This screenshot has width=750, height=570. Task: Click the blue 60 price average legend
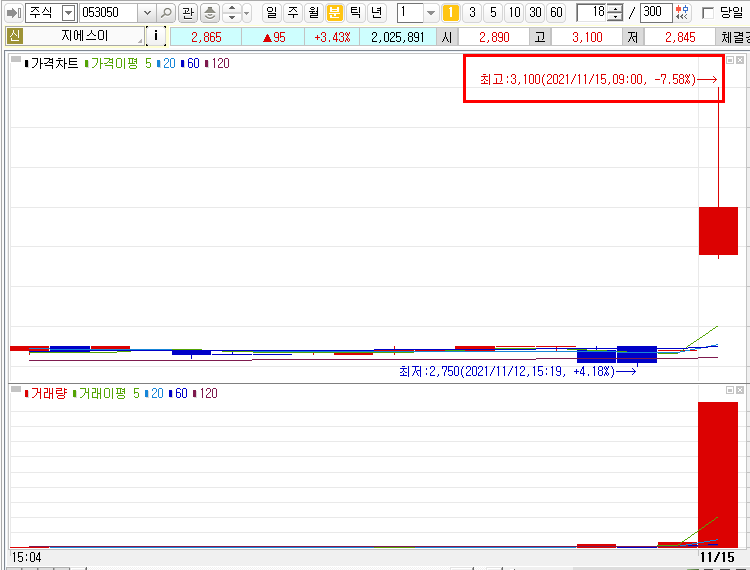coord(190,63)
